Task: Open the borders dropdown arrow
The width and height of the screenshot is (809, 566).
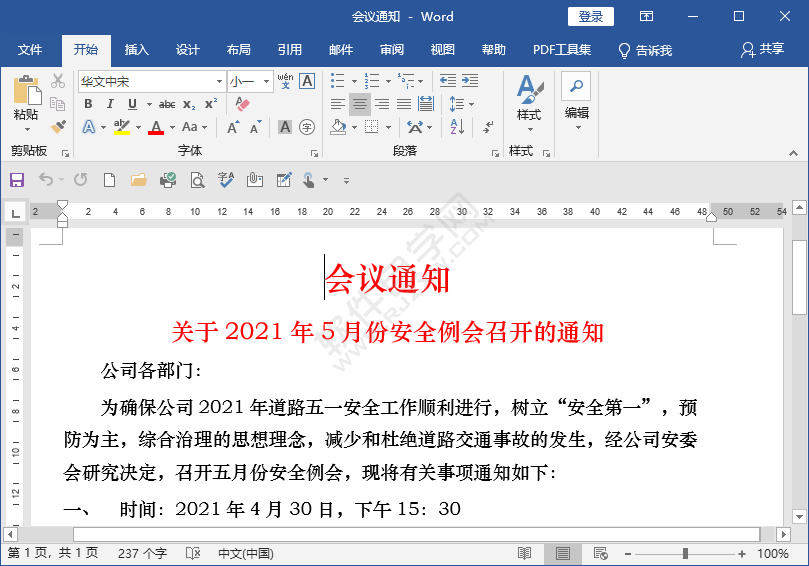Action: (x=388, y=127)
